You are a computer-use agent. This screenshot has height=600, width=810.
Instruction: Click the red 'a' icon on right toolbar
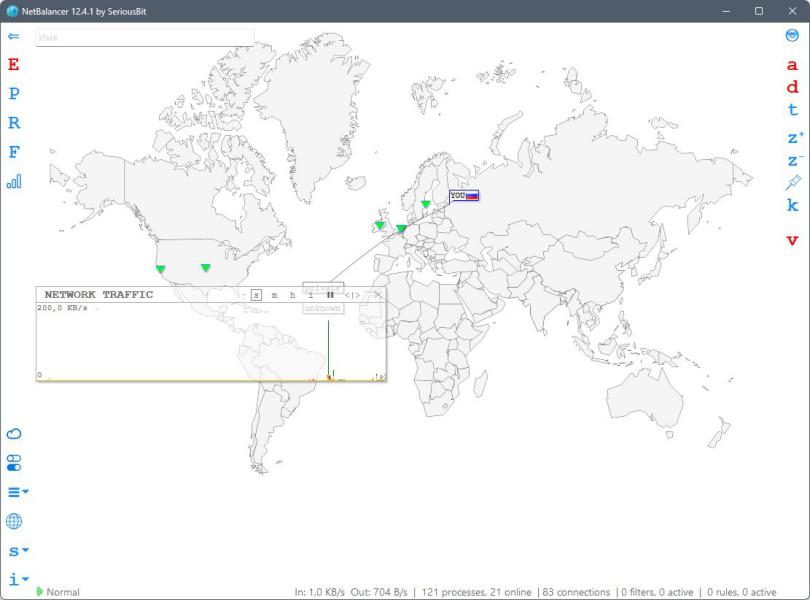click(x=792, y=65)
